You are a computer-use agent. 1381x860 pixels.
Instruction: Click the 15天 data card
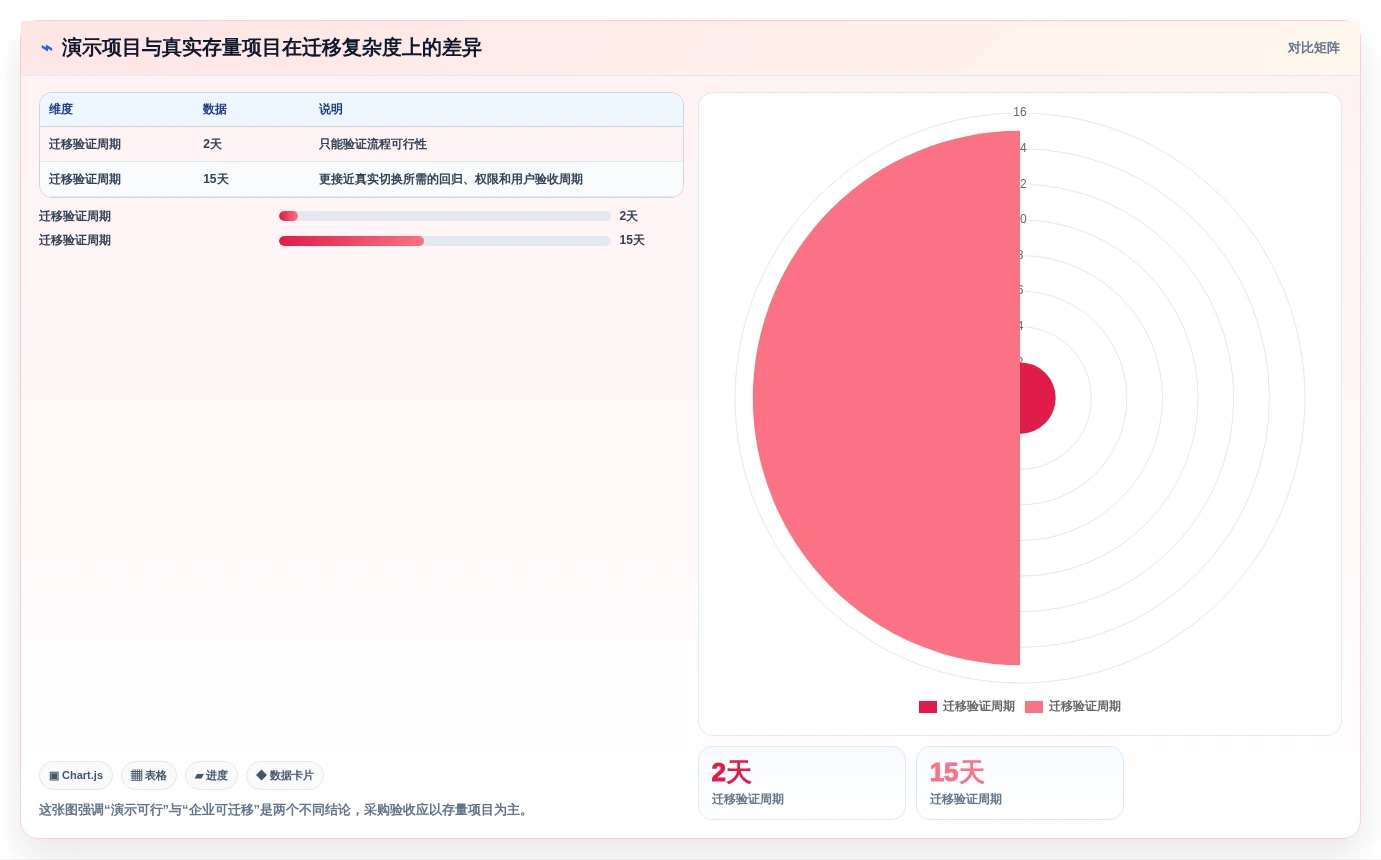click(1020, 783)
